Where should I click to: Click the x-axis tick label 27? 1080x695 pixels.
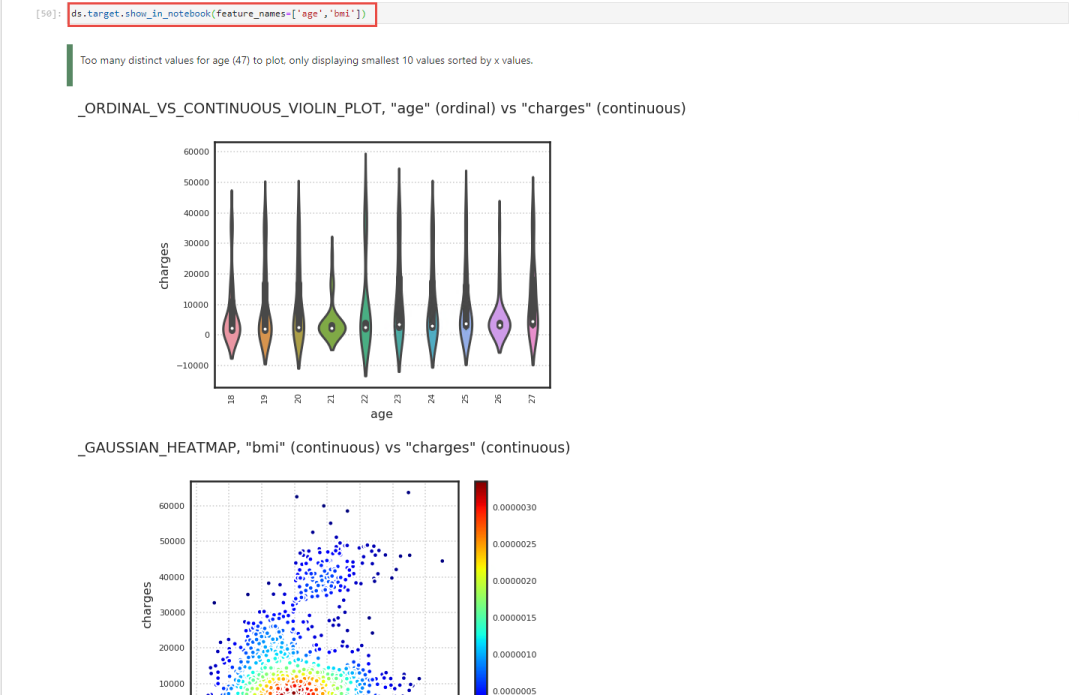(x=532, y=399)
